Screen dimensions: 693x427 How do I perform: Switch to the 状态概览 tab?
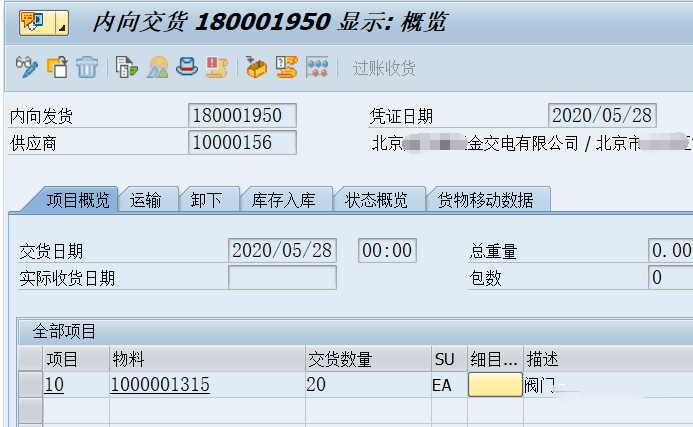pos(377,200)
